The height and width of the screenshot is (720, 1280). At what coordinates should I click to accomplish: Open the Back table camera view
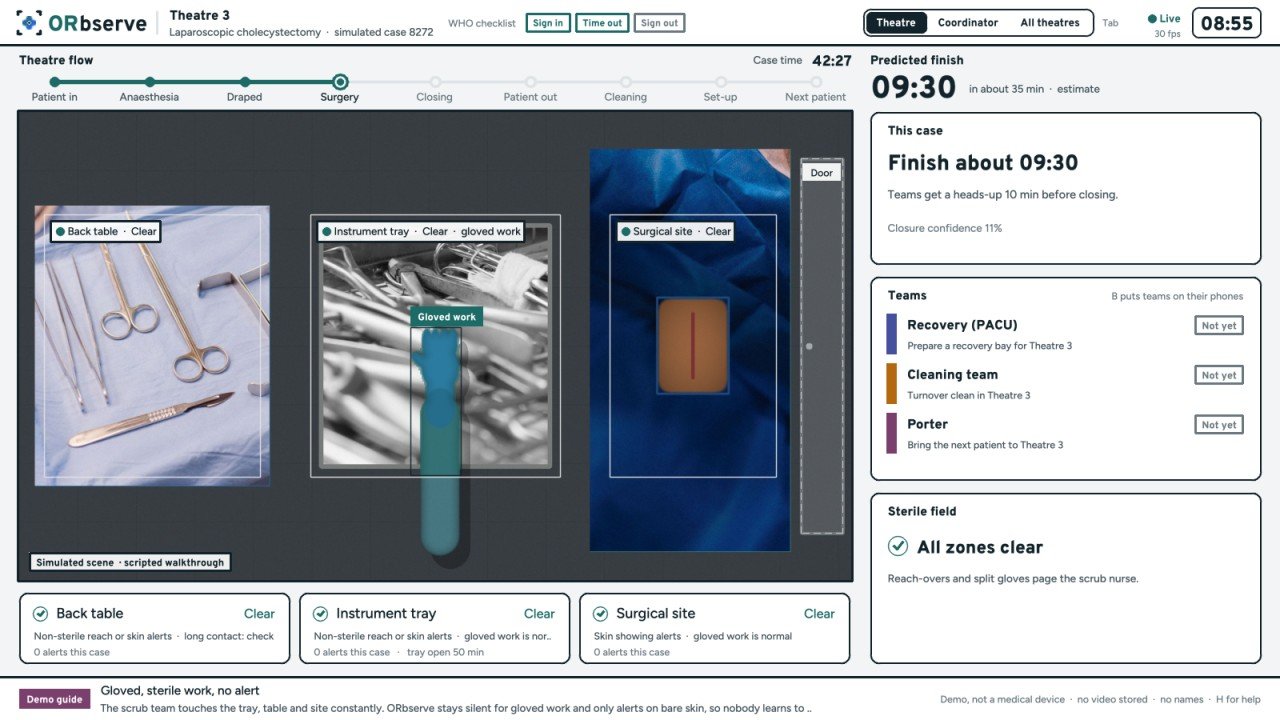pyautogui.click(x=152, y=346)
